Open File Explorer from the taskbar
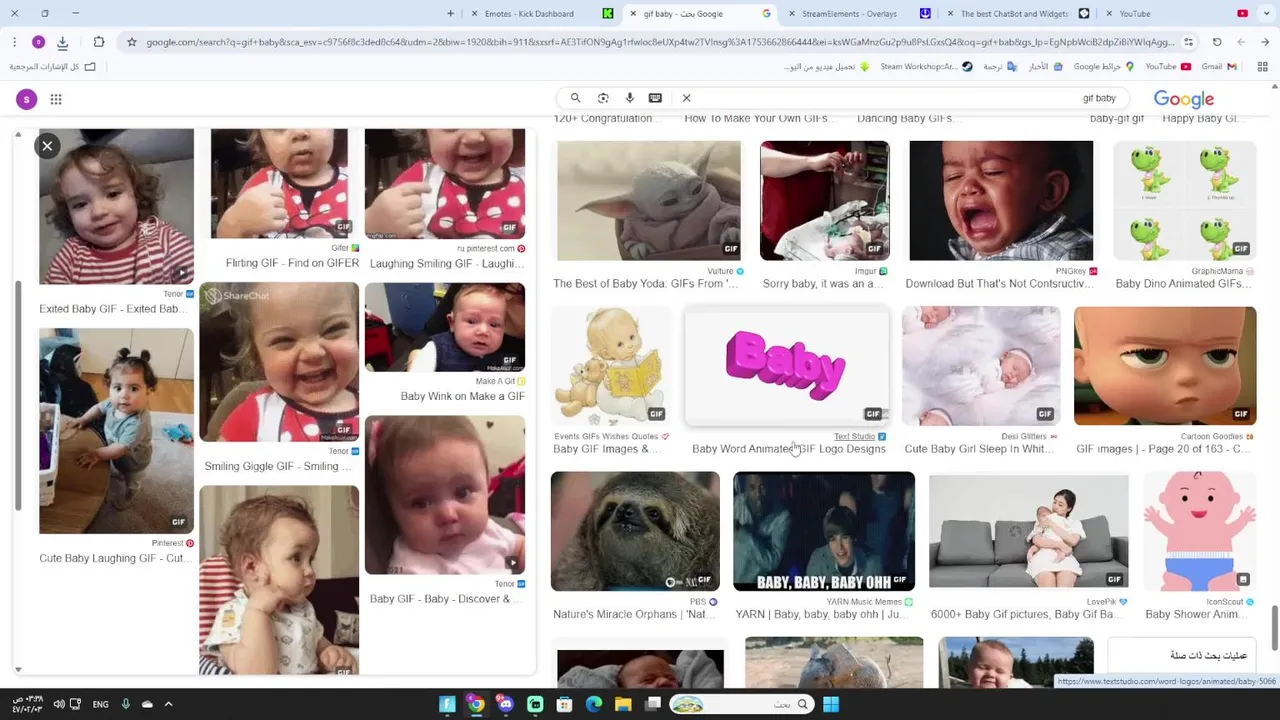Viewport: 1280px width, 720px height. coord(623,704)
